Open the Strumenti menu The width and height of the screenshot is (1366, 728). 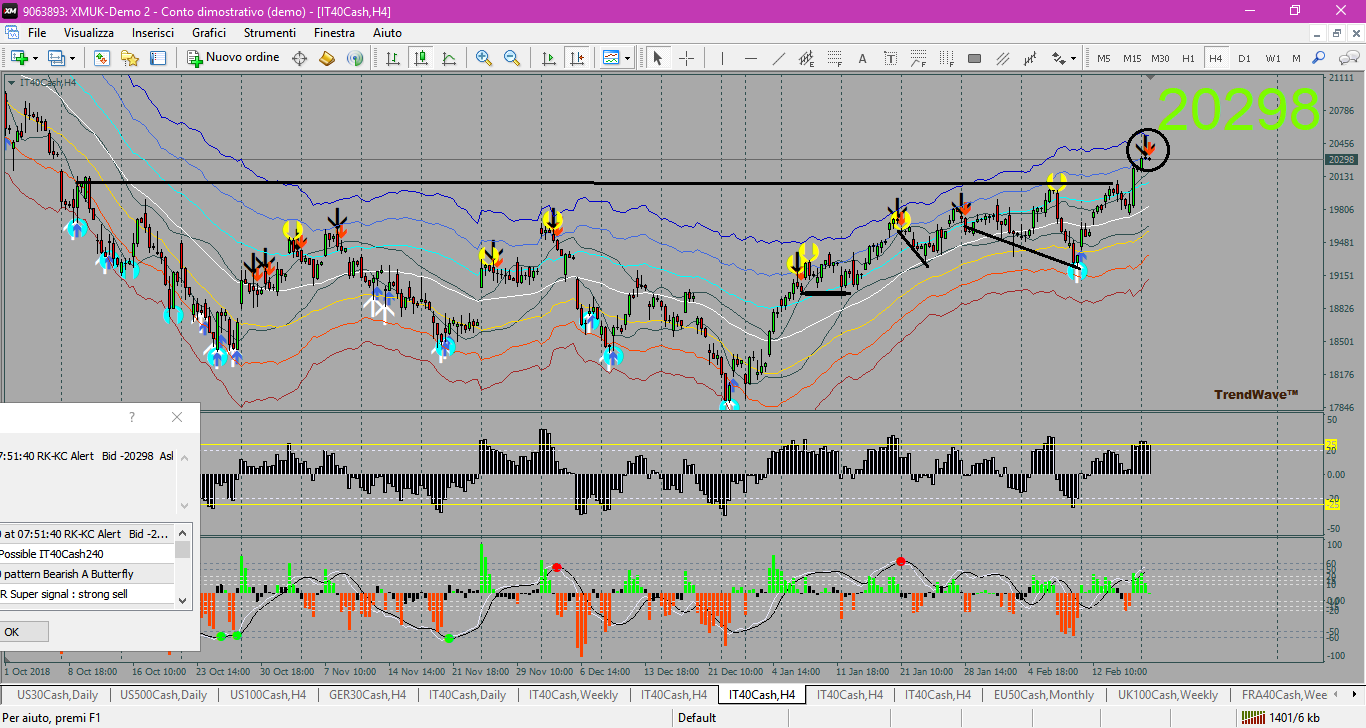270,33
